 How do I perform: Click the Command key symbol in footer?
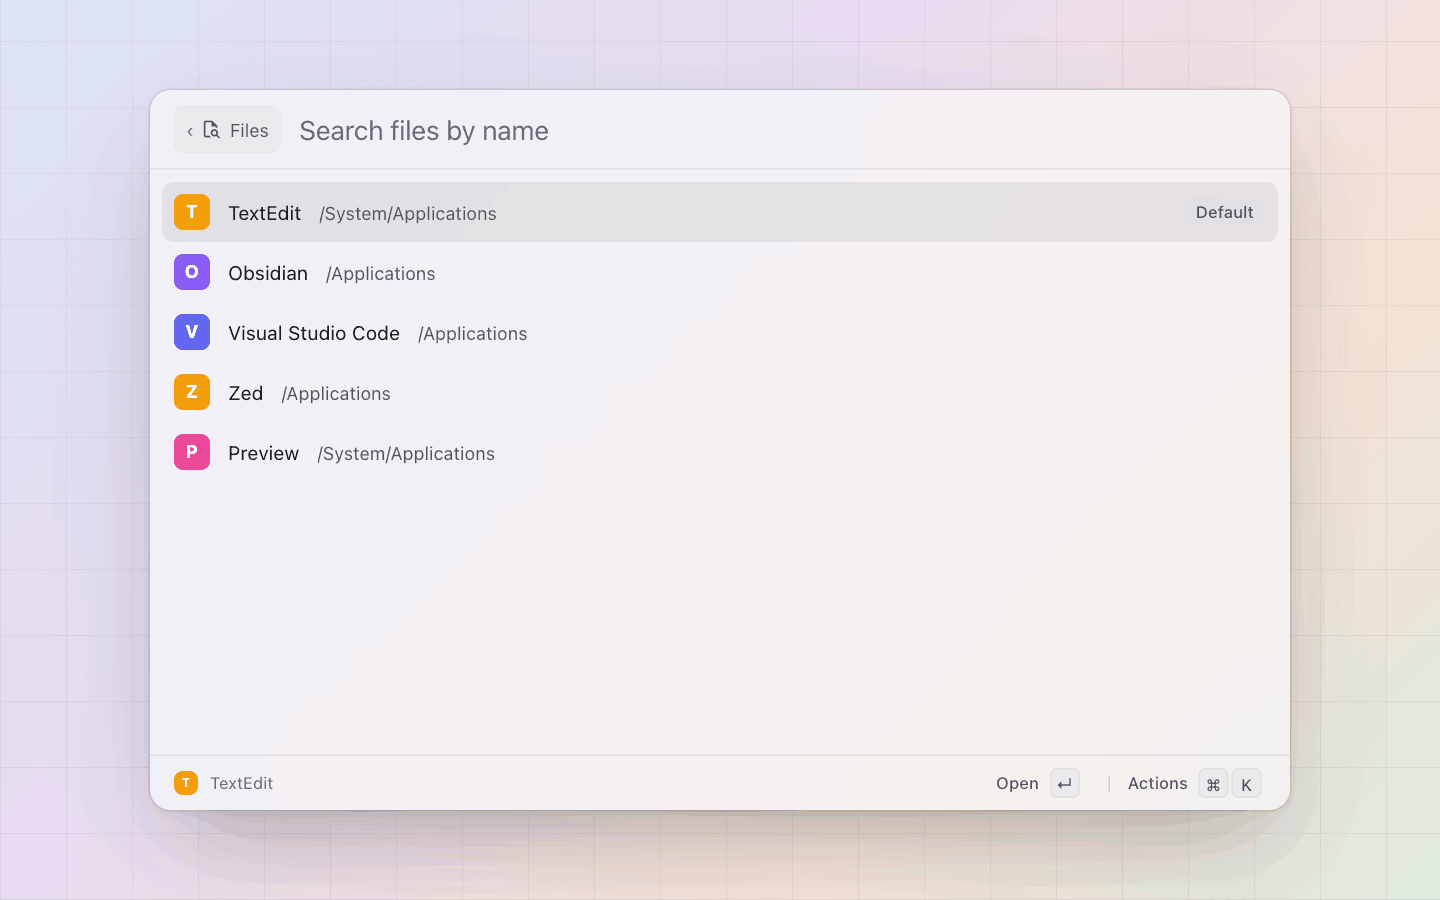click(1213, 784)
